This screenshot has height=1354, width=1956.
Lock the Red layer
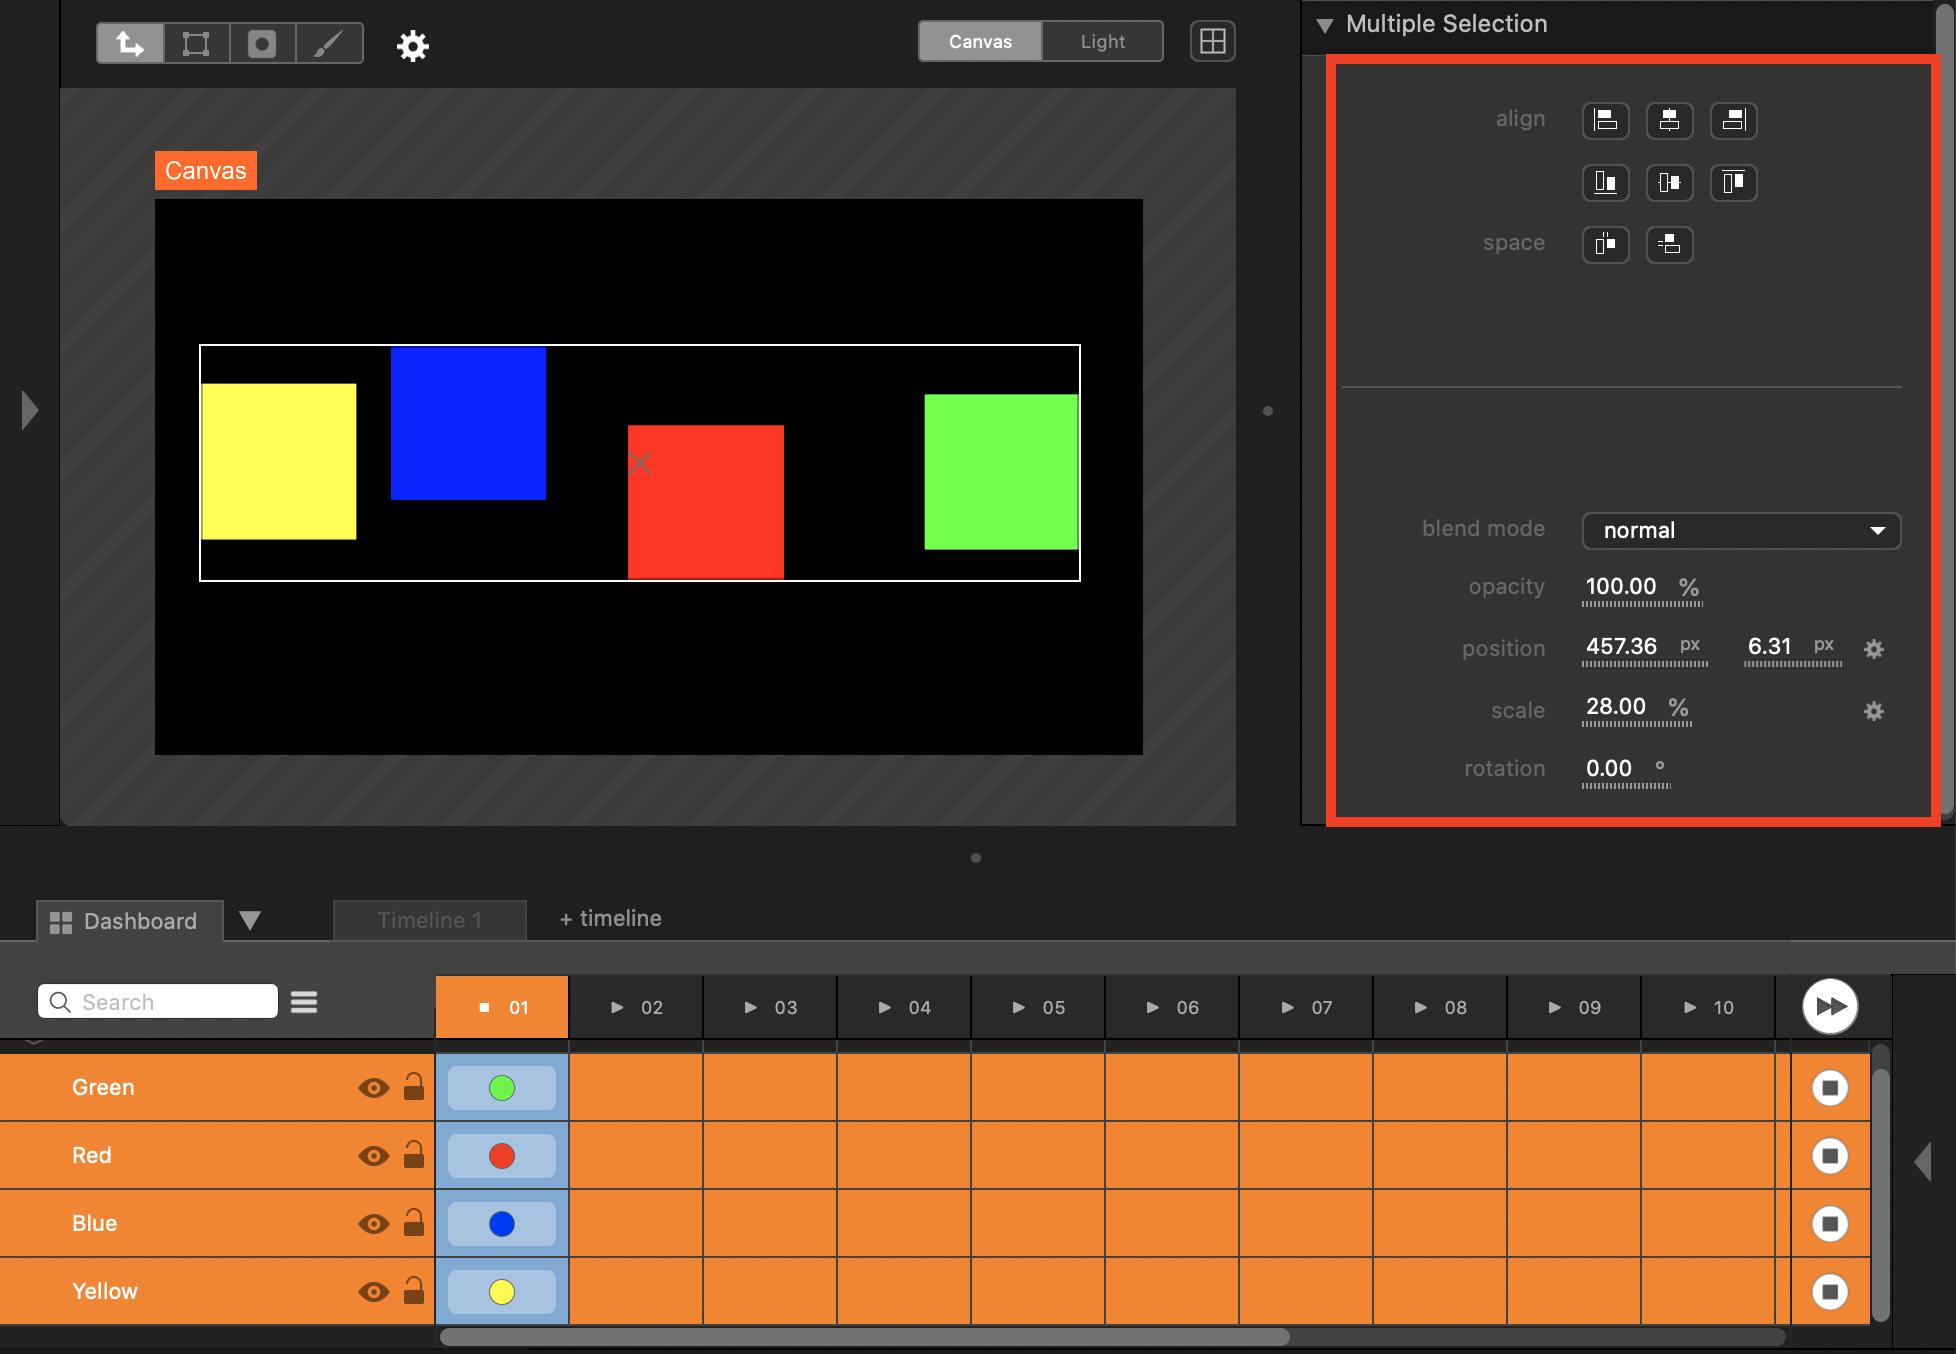413,1156
